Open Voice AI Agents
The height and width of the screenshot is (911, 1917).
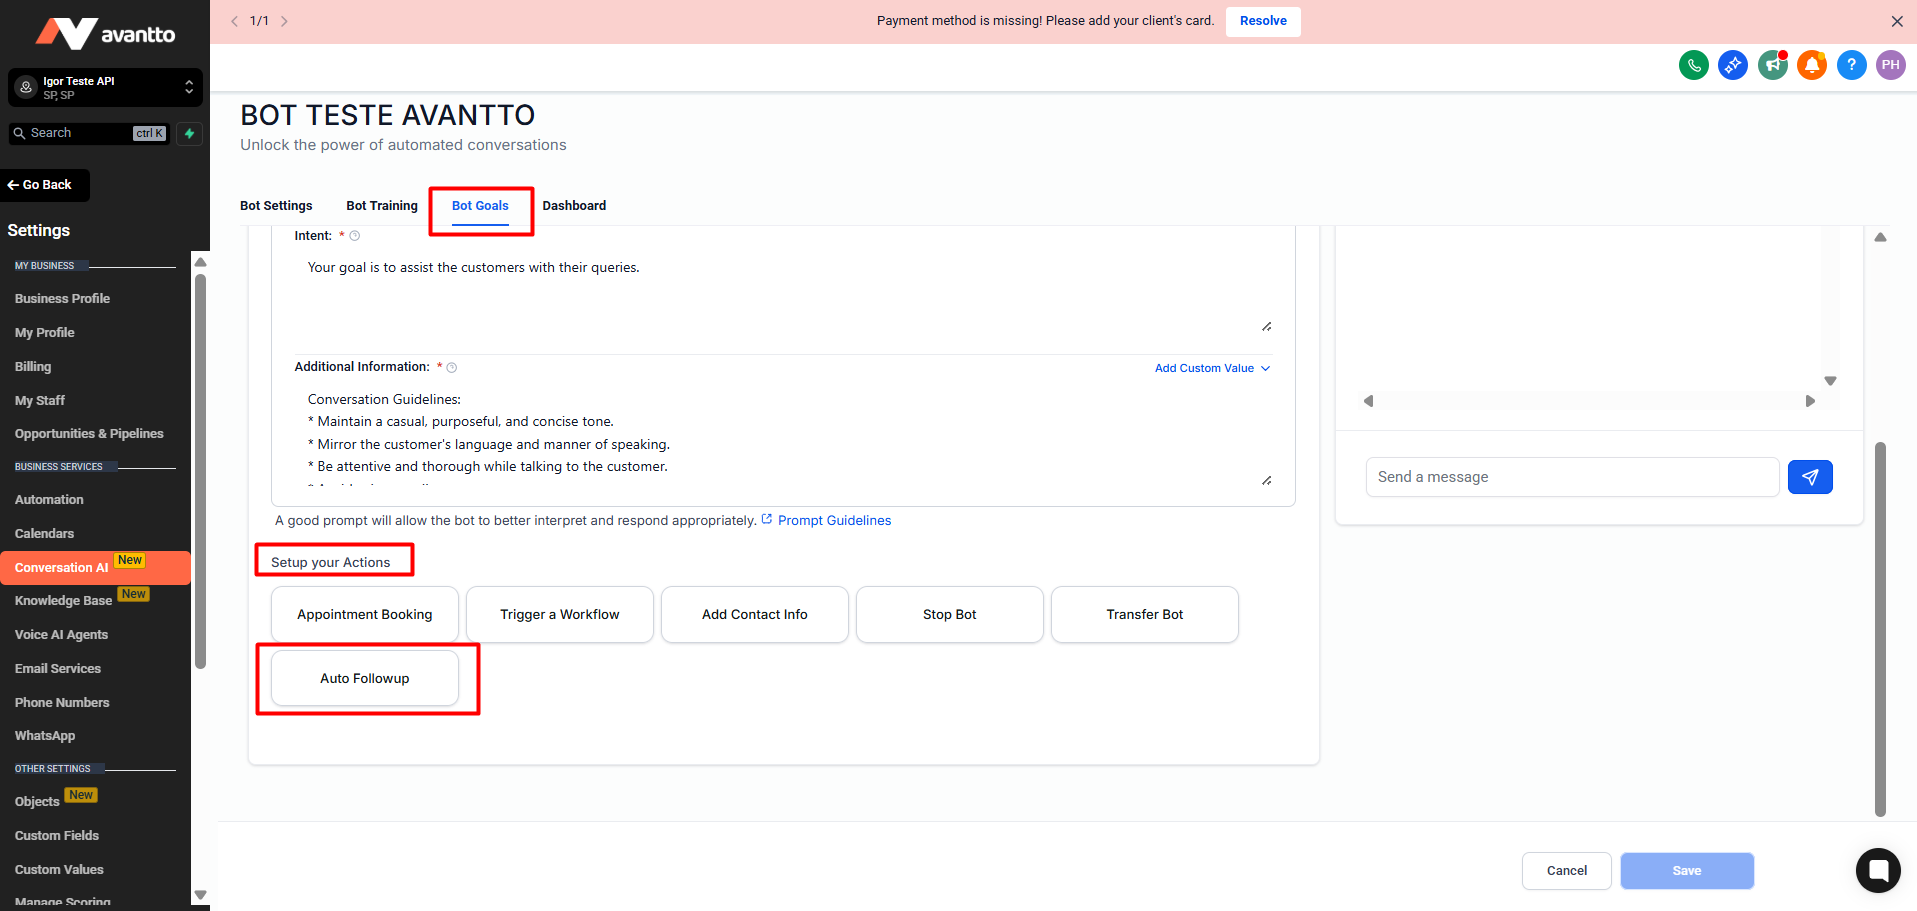pos(61,635)
